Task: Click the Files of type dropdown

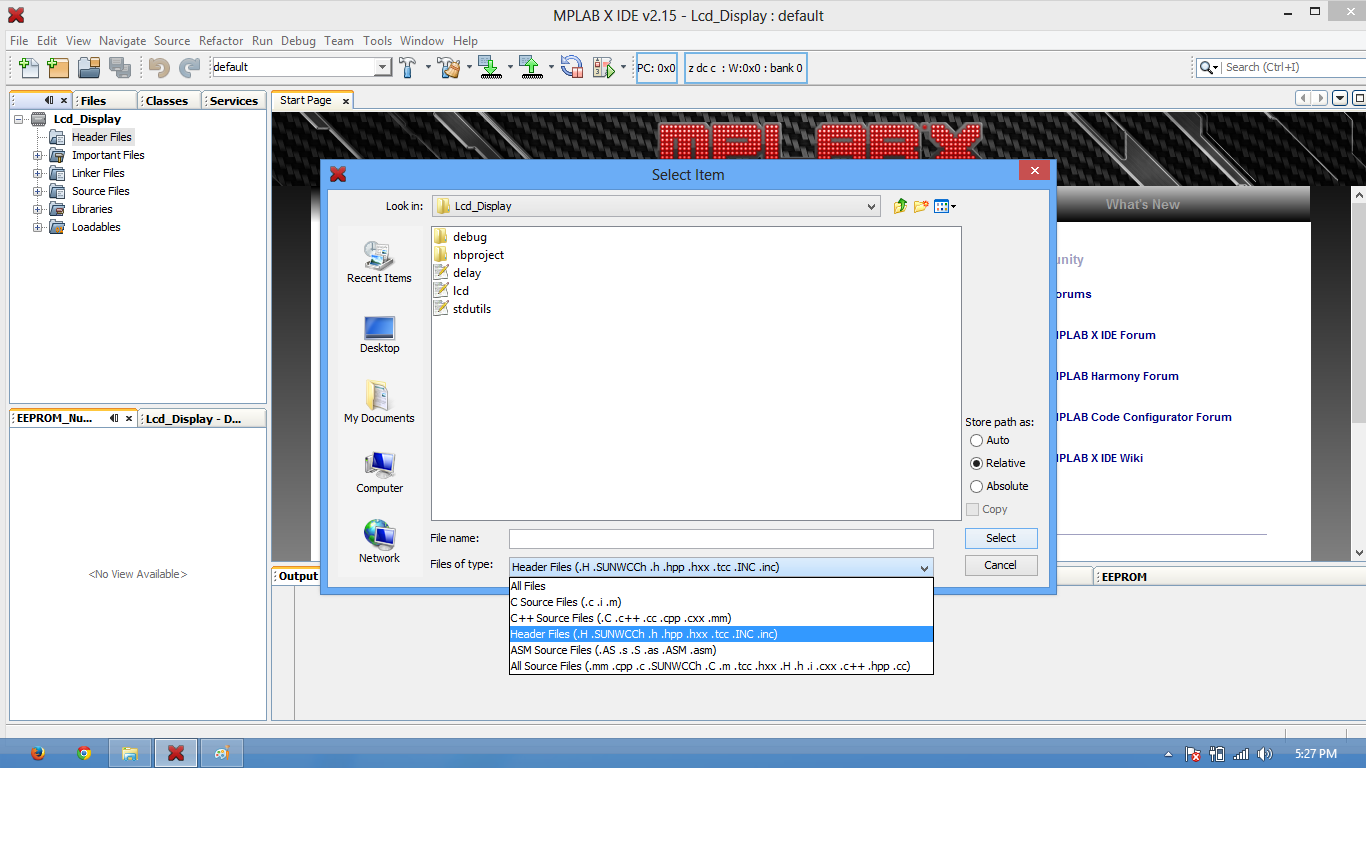Action: tap(721, 567)
